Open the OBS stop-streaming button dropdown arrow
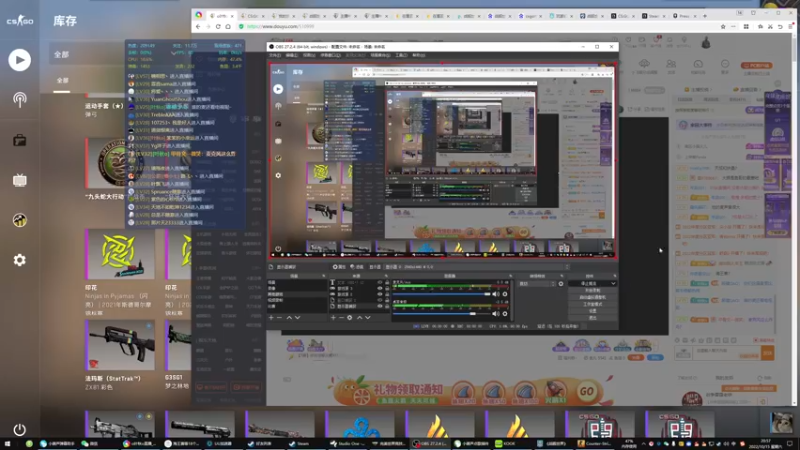The height and width of the screenshot is (450, 800). 613,283
